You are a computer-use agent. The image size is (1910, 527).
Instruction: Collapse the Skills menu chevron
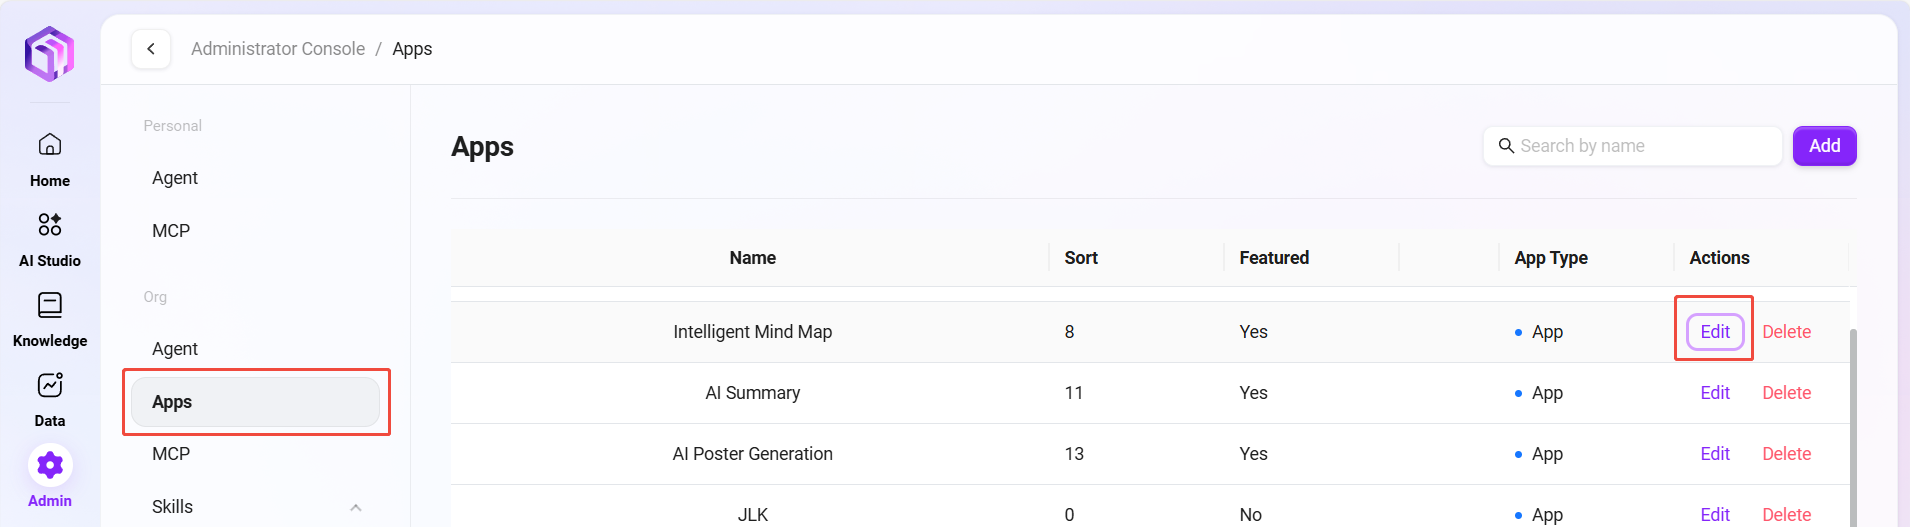356,507
